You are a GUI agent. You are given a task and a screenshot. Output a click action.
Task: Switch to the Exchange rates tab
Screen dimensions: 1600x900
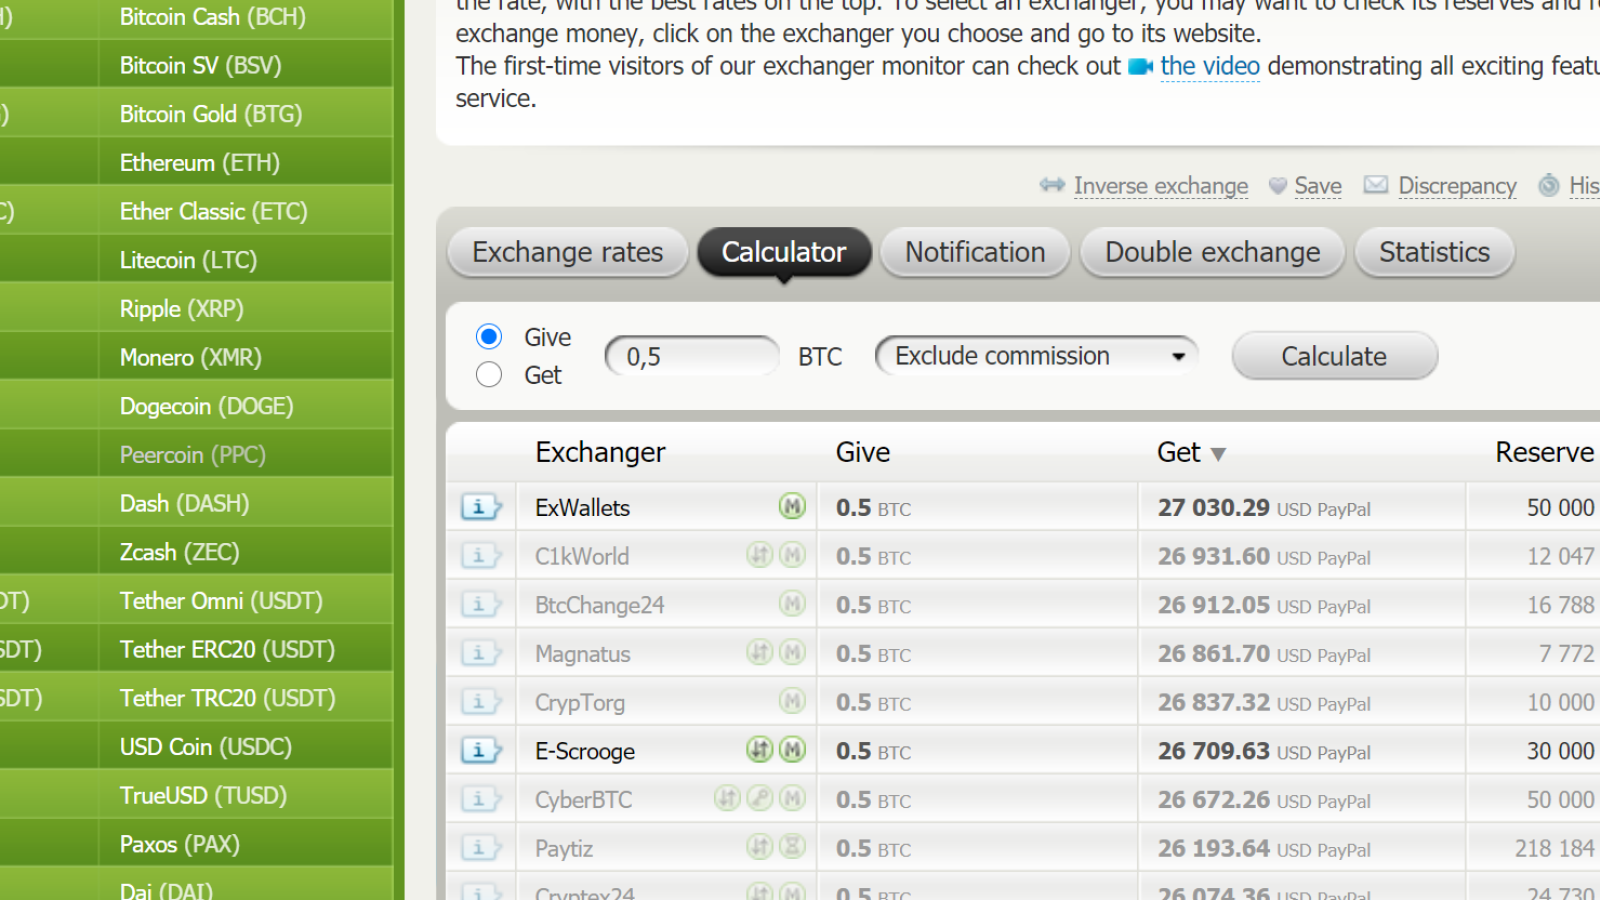(x=568, y=252)
